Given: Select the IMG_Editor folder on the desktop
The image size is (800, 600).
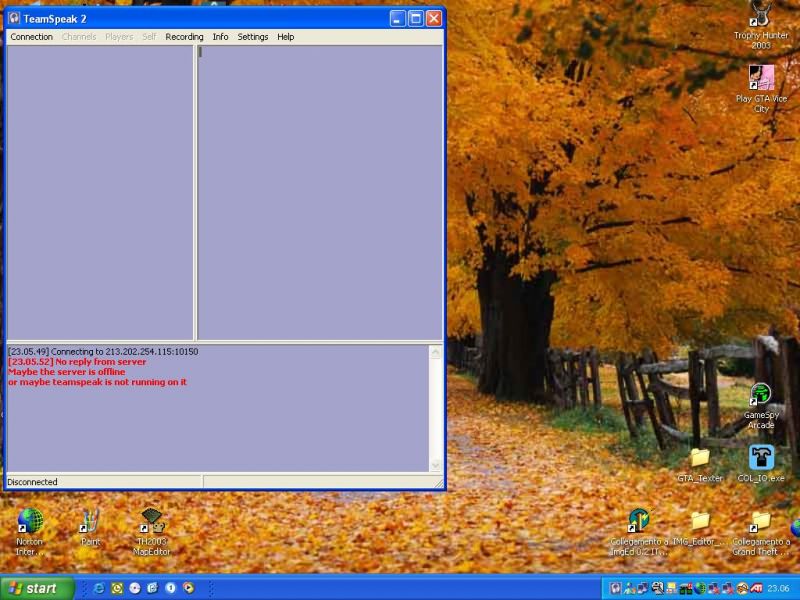Looking at the screenshot, I should [700, 528].
